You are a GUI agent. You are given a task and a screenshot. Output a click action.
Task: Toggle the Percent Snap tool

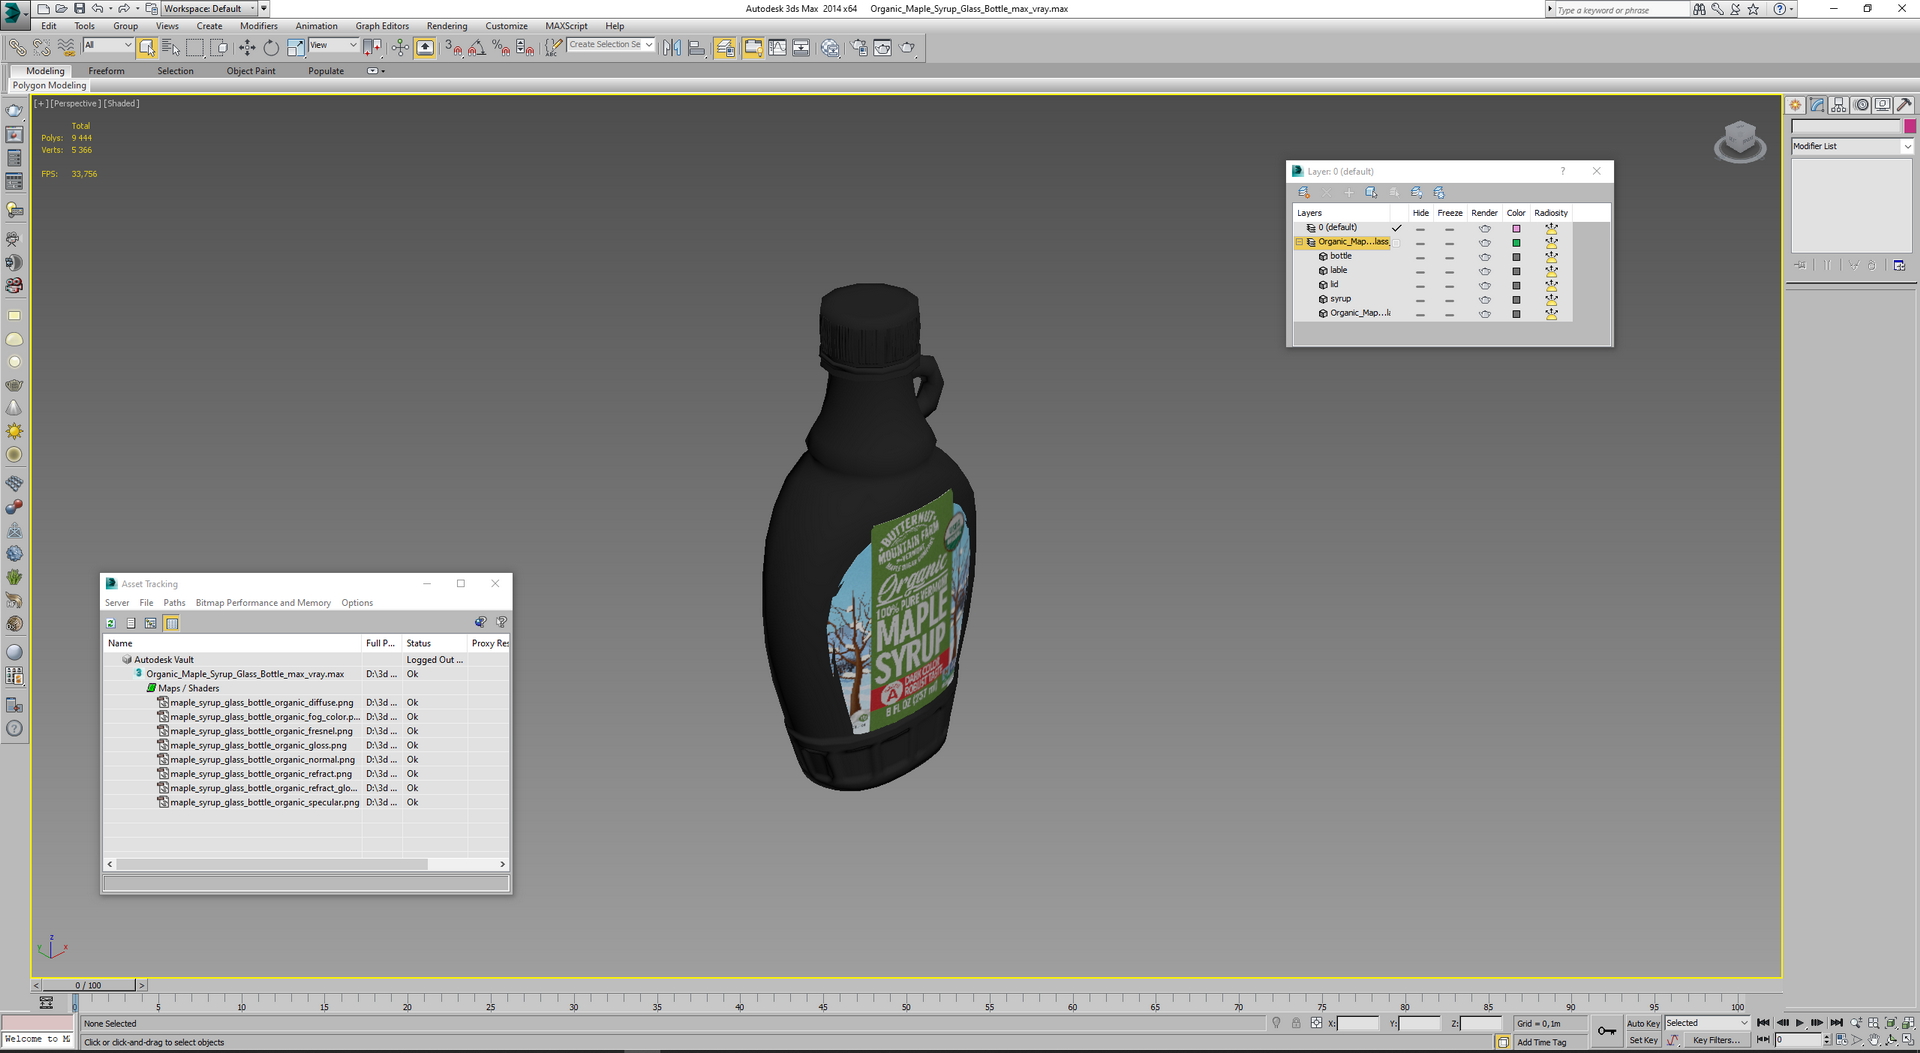coord(501,47)
